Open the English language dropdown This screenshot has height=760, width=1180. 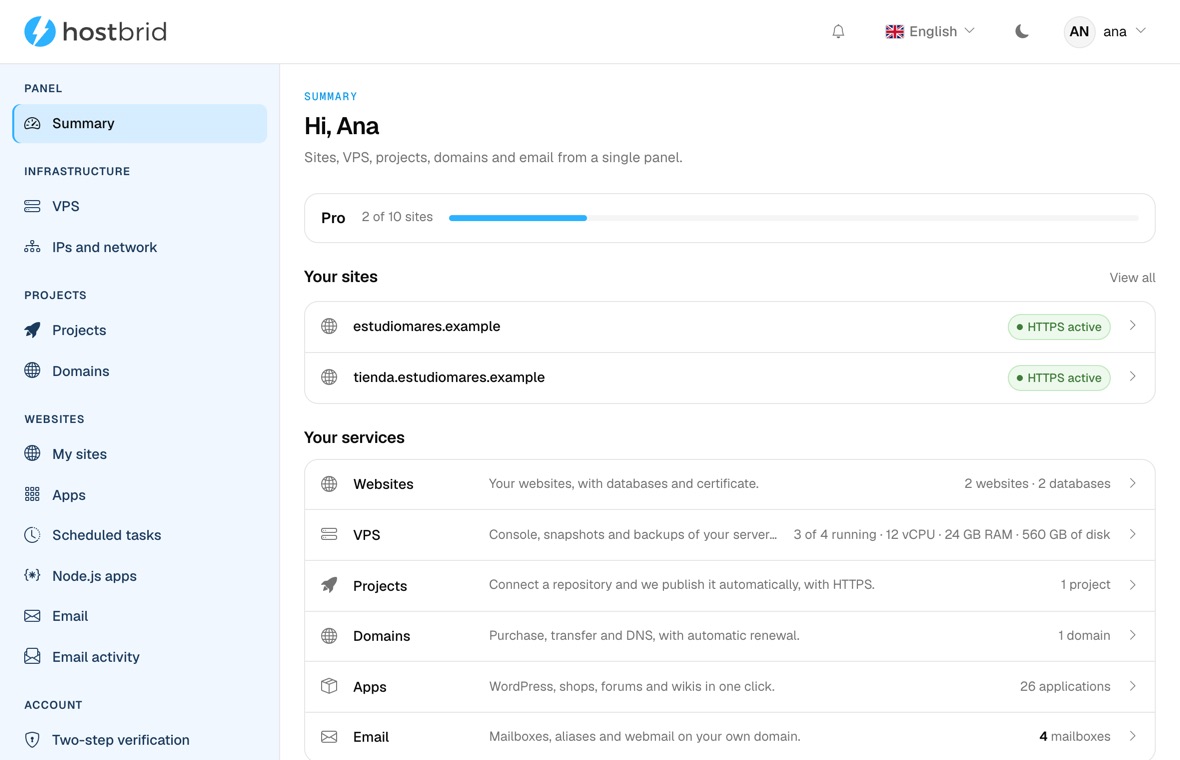[930, 32]
